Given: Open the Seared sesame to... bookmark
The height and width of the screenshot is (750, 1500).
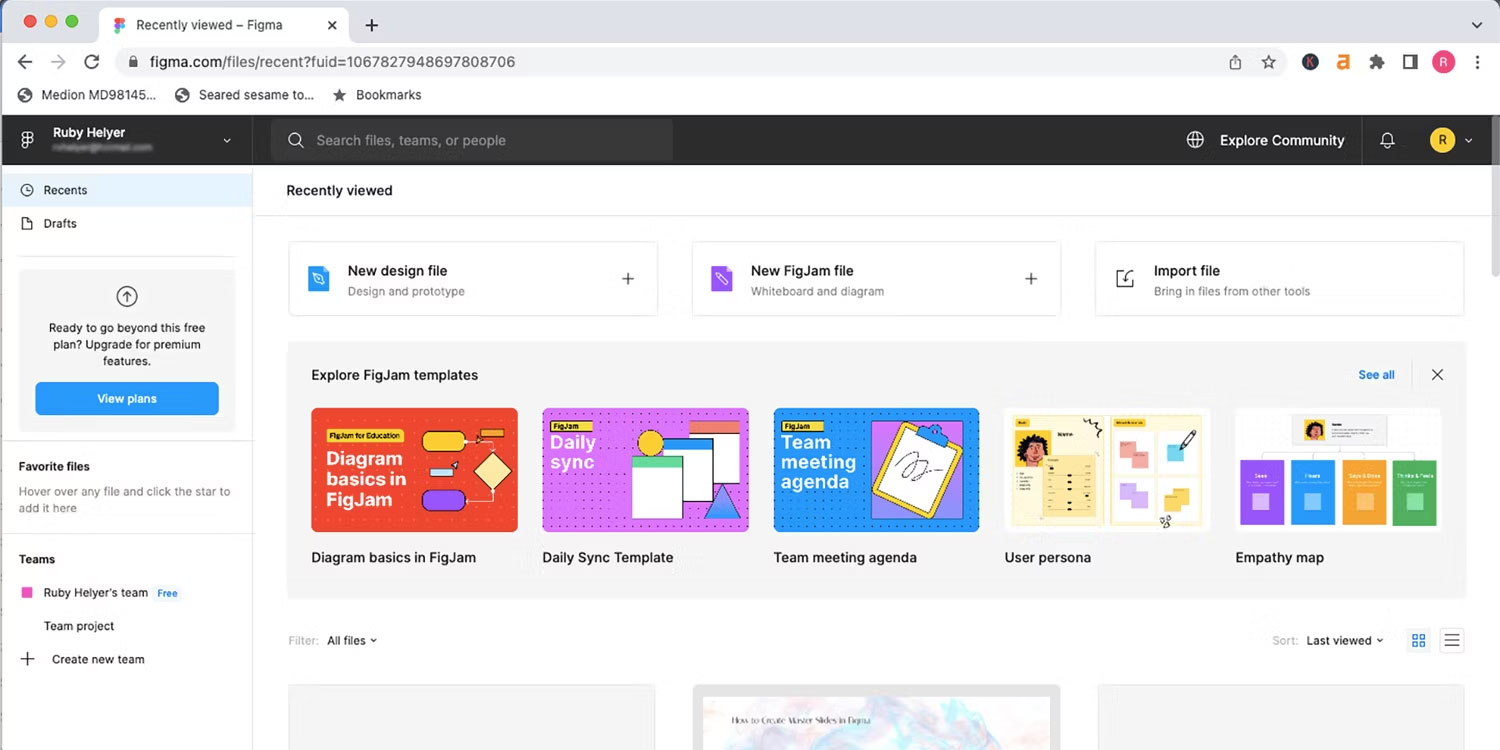Looking at the screenshot, I should click(245, 95).
